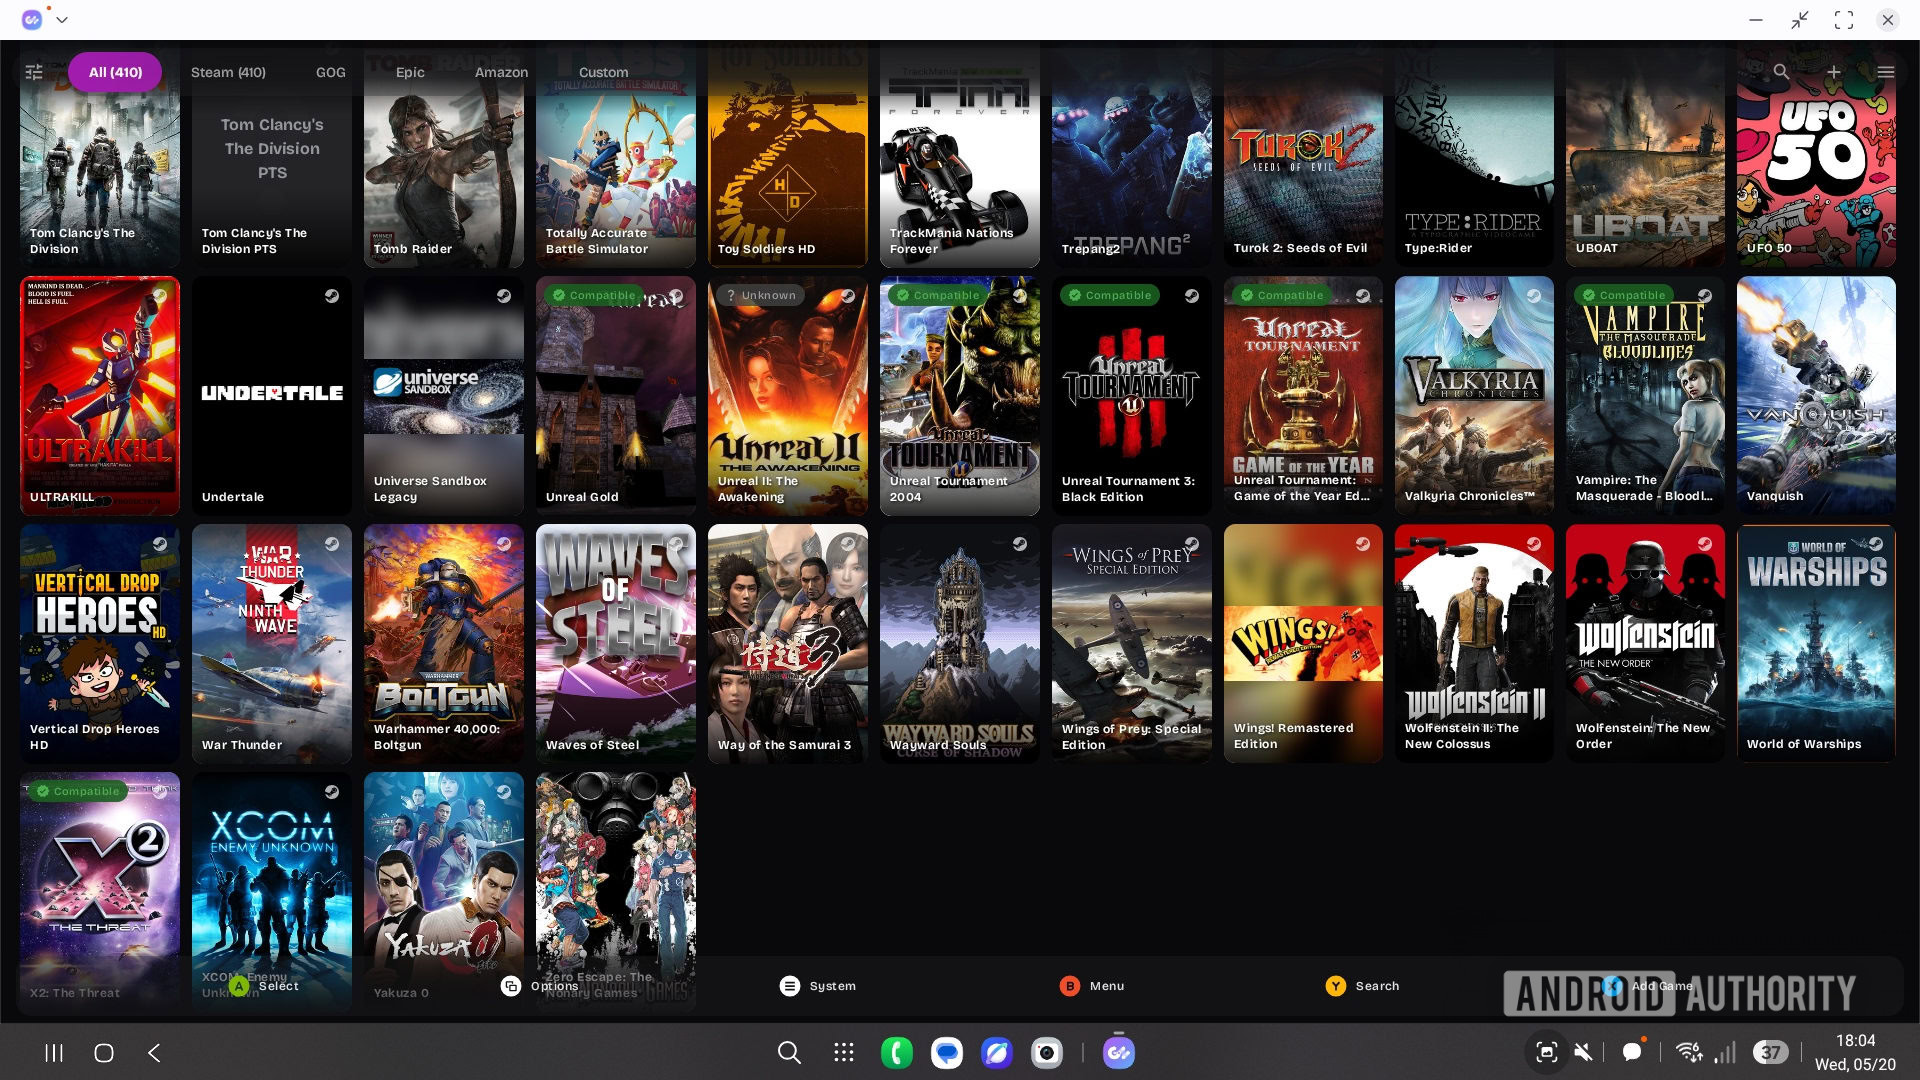Click the Options controller hint
Screen dimensions: 1920x1080
click(540, 986)
